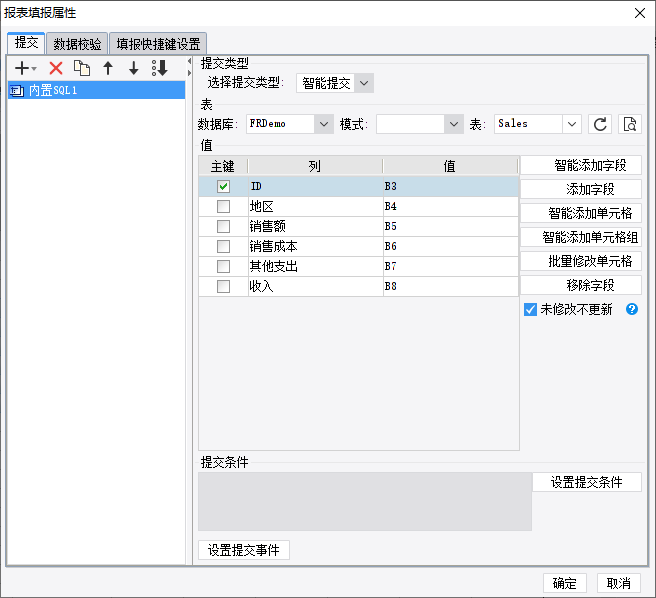The image size is (656, 598).
Task: Click the 智能添加单元格 button
Action: pos(581,213)
